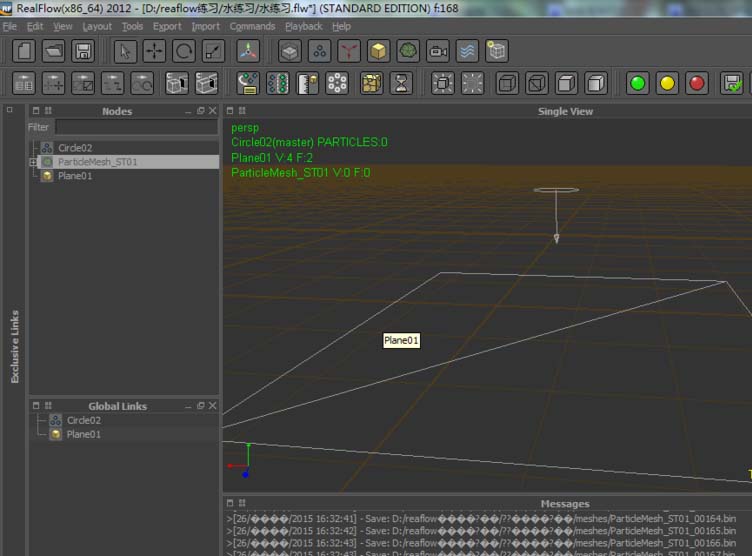
Task: Open the red daemons icon
Action: [349, 51]
